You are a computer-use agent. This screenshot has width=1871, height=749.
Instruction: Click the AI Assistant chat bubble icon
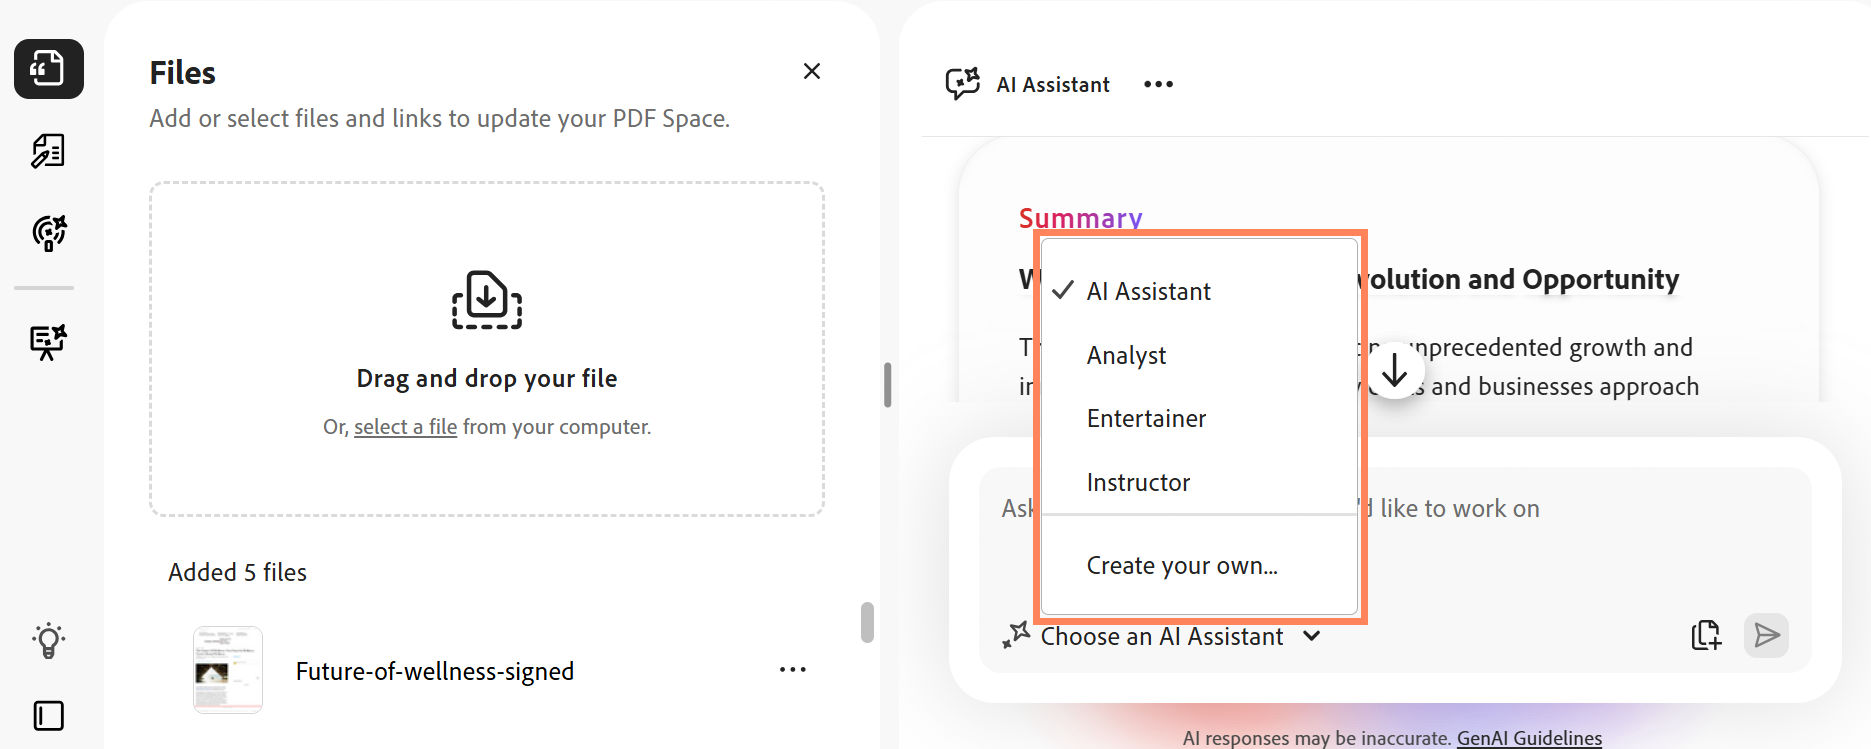962,84
